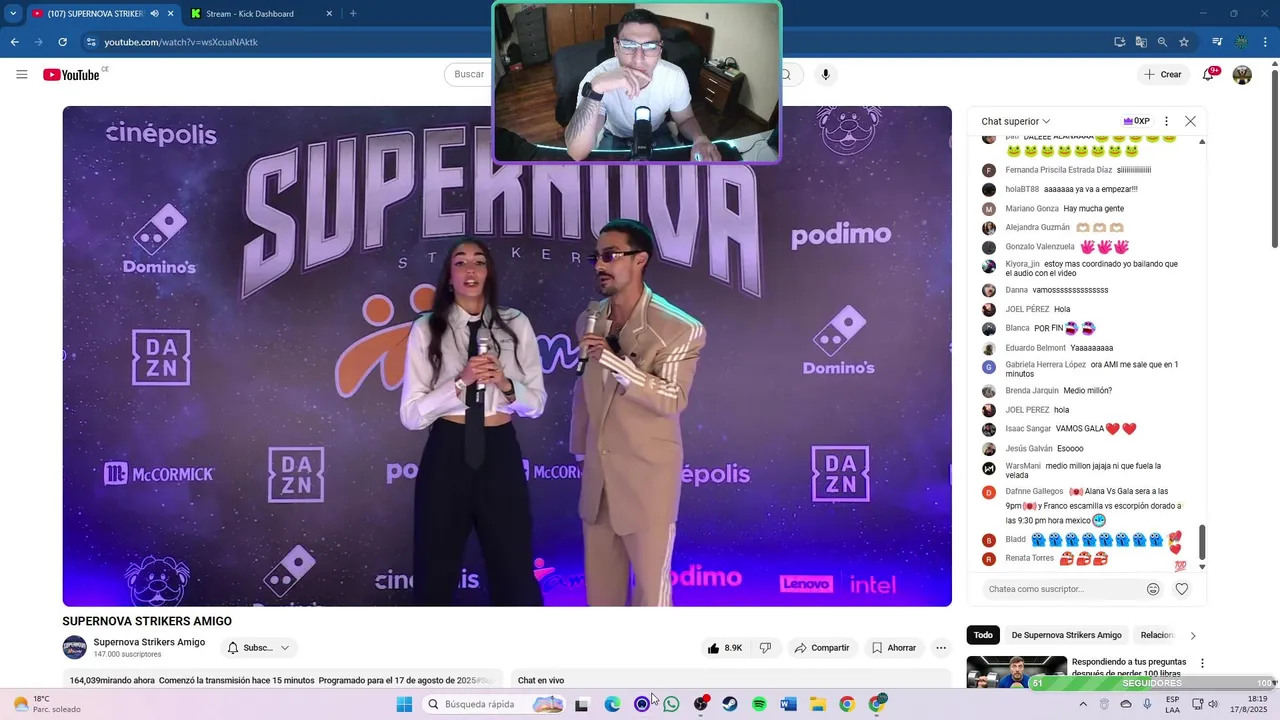The width and height of the screenshot is (1280, 720).
Task: Open Steam from the taskbar
Action: pyautogui.click(x=730, y=704)
